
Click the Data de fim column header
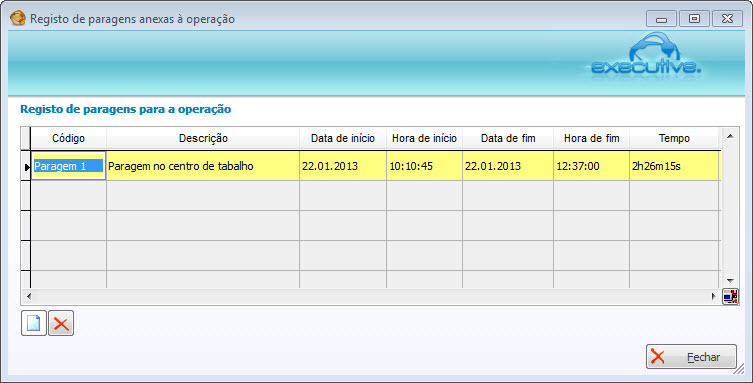tap(508, 138)
